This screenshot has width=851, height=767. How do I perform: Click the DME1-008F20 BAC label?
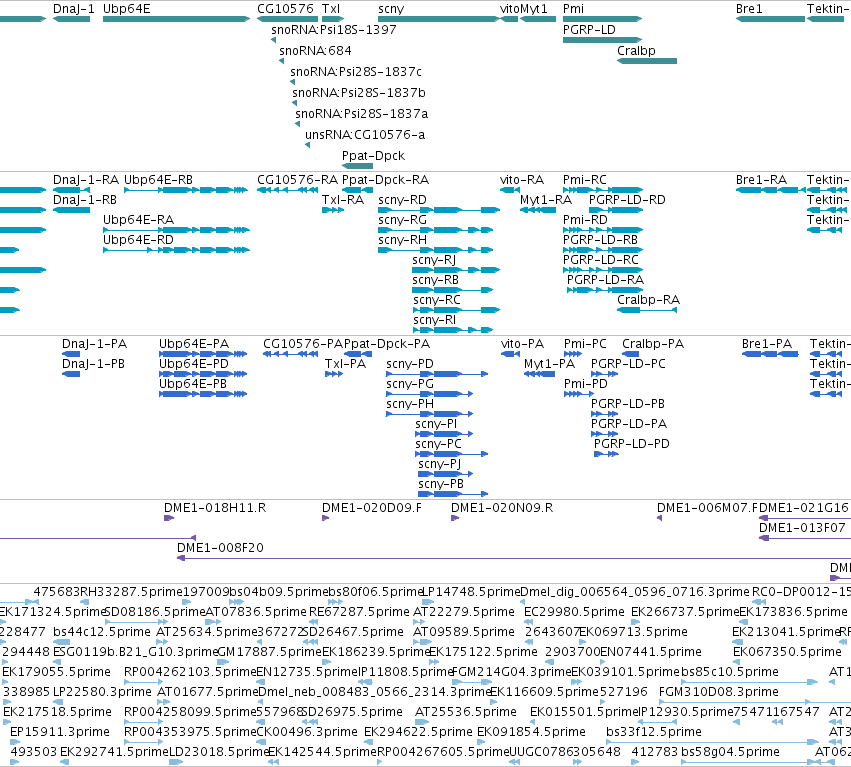(220, 548)
